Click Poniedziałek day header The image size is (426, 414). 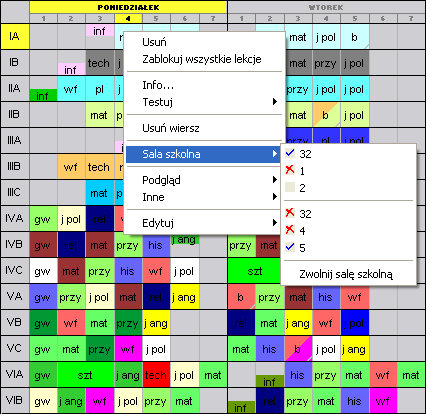point(128,7)
